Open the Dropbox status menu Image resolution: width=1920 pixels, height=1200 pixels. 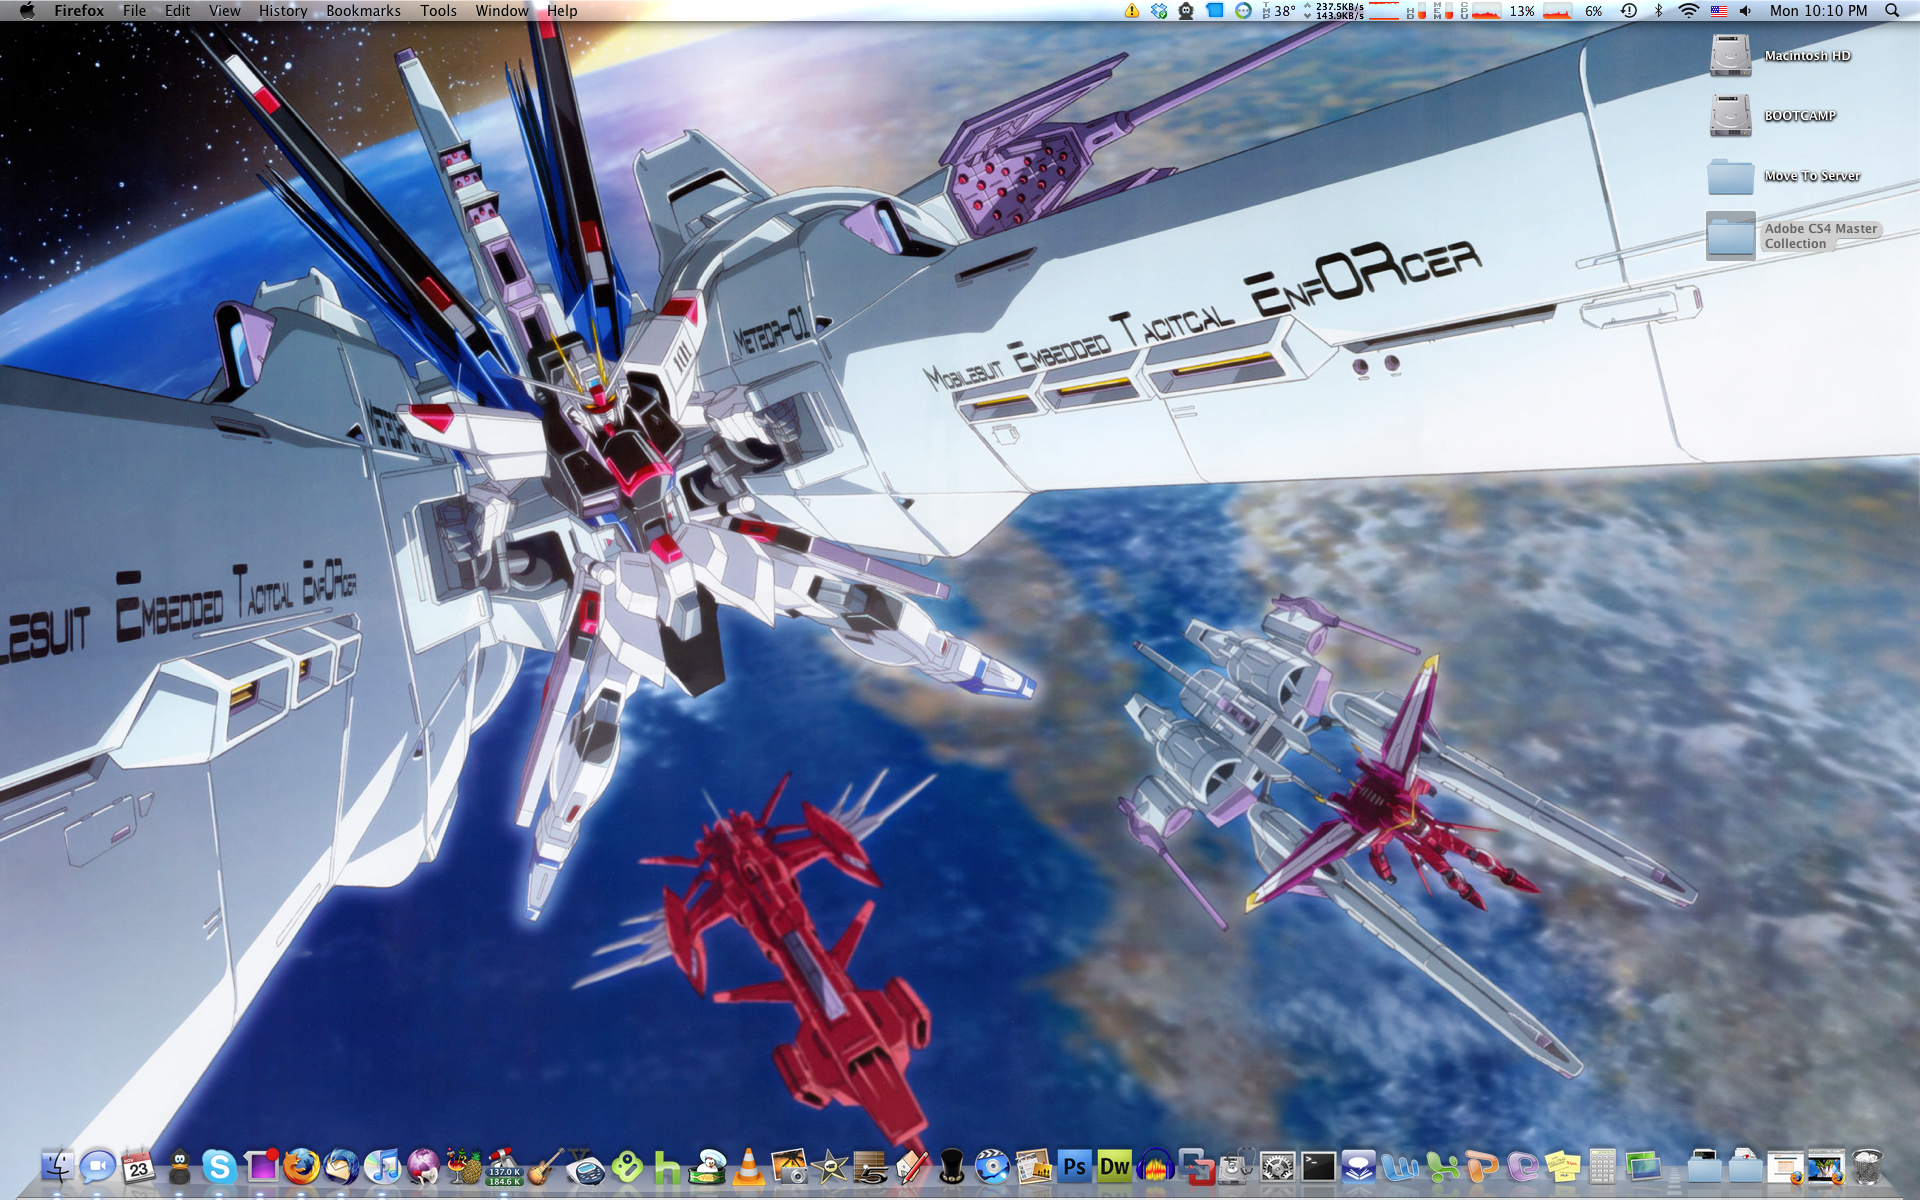1159,11
